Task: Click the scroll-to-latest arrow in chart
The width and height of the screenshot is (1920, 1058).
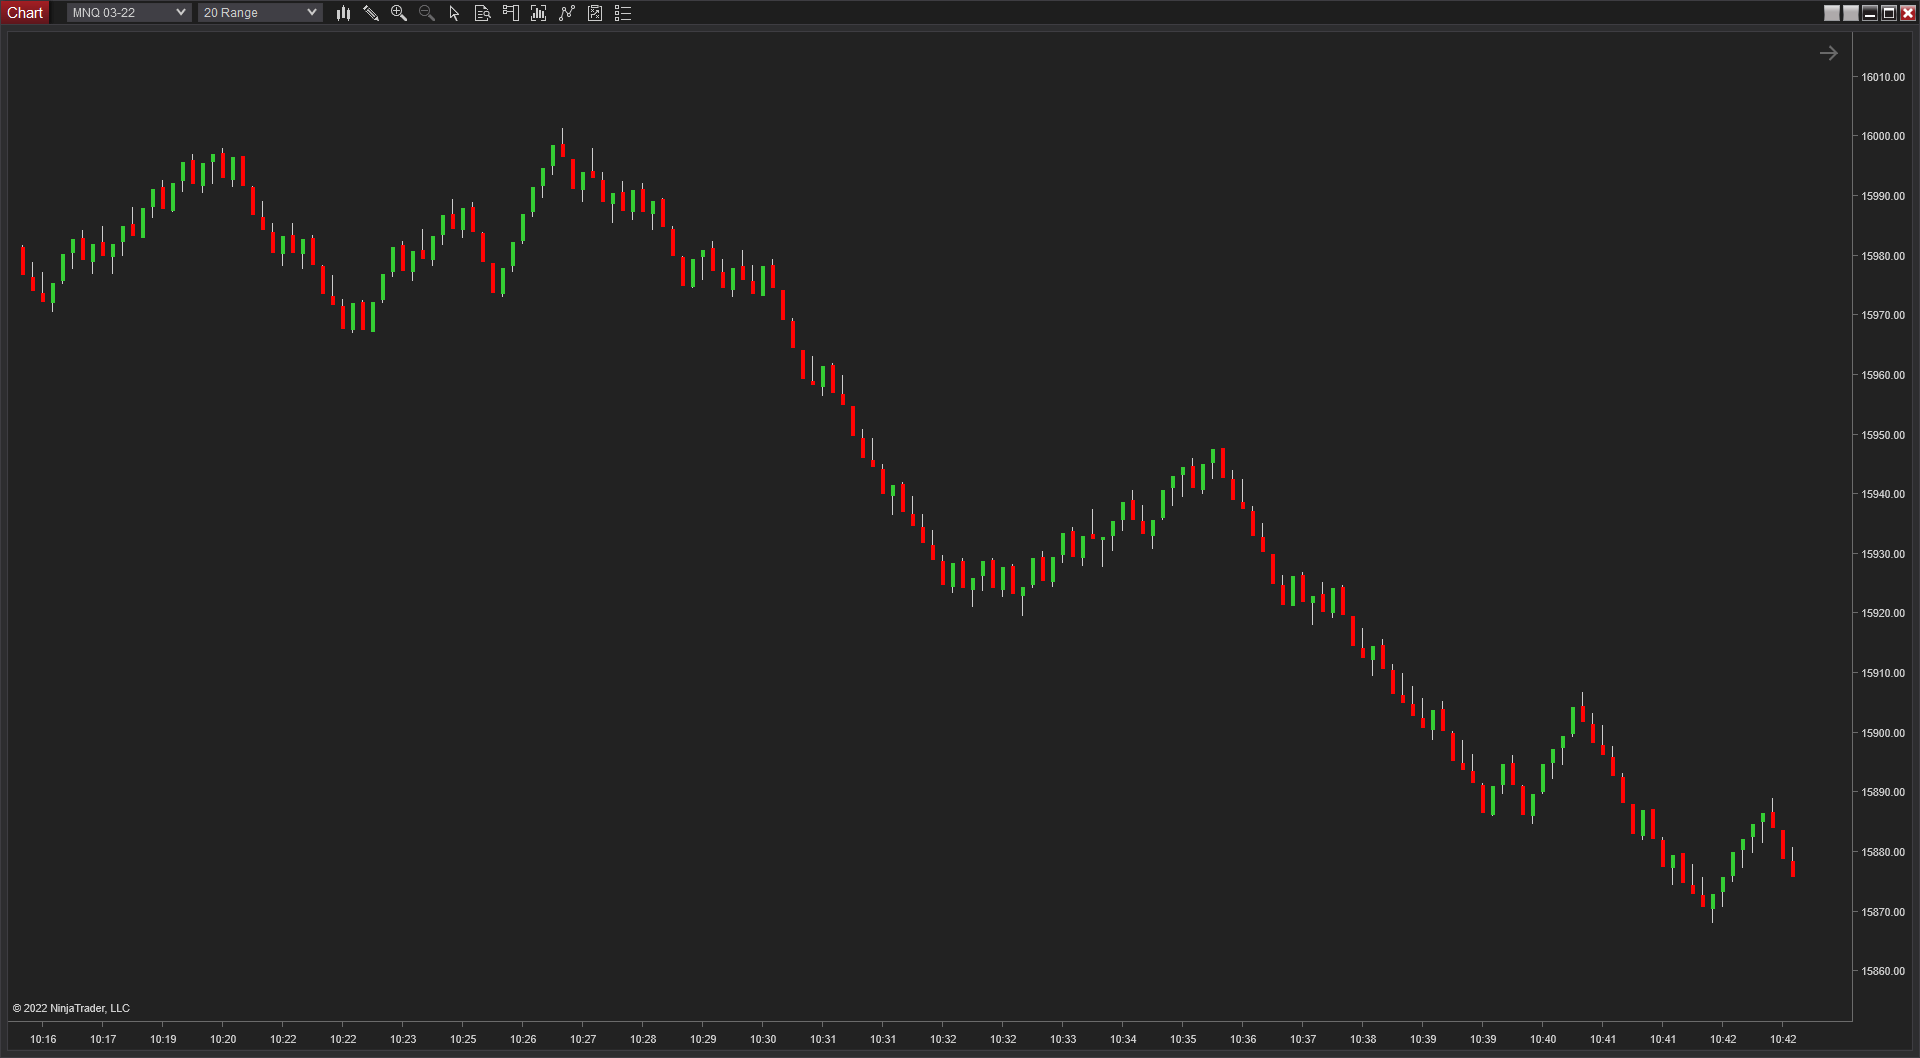Action: 1828,53
